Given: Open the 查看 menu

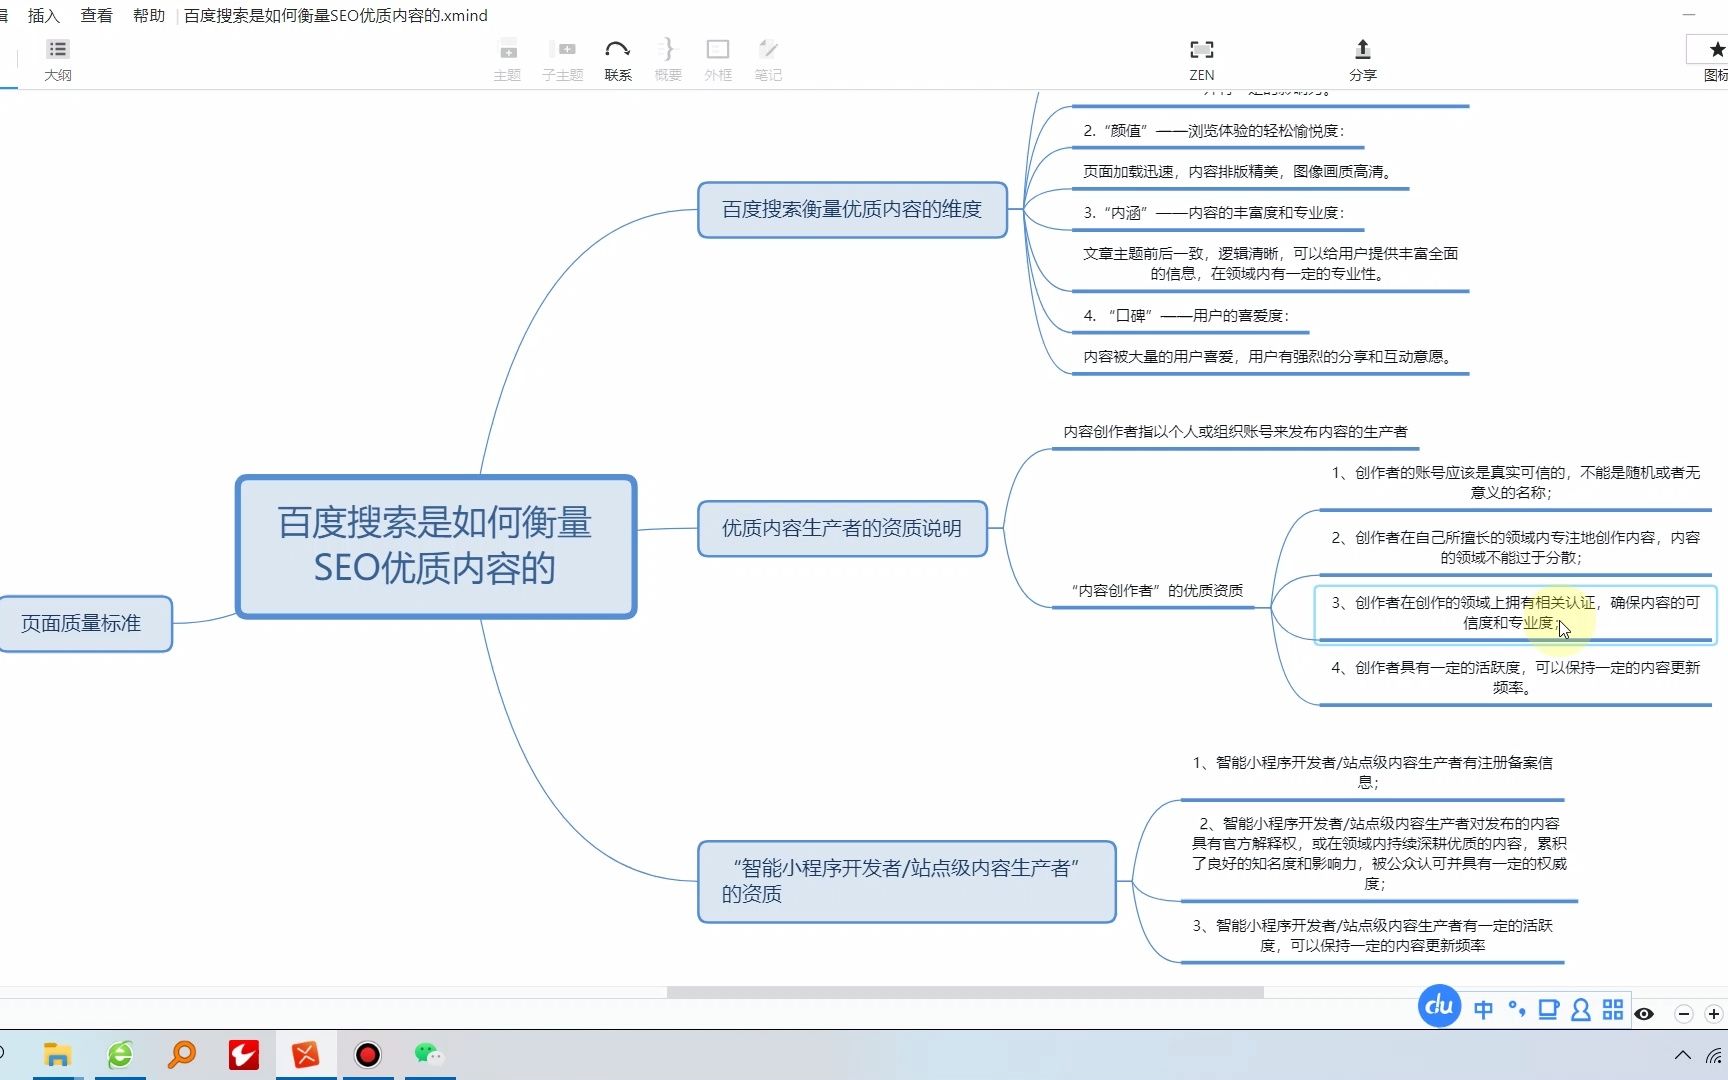Looking at the screenshot, I should coord(97,16).
